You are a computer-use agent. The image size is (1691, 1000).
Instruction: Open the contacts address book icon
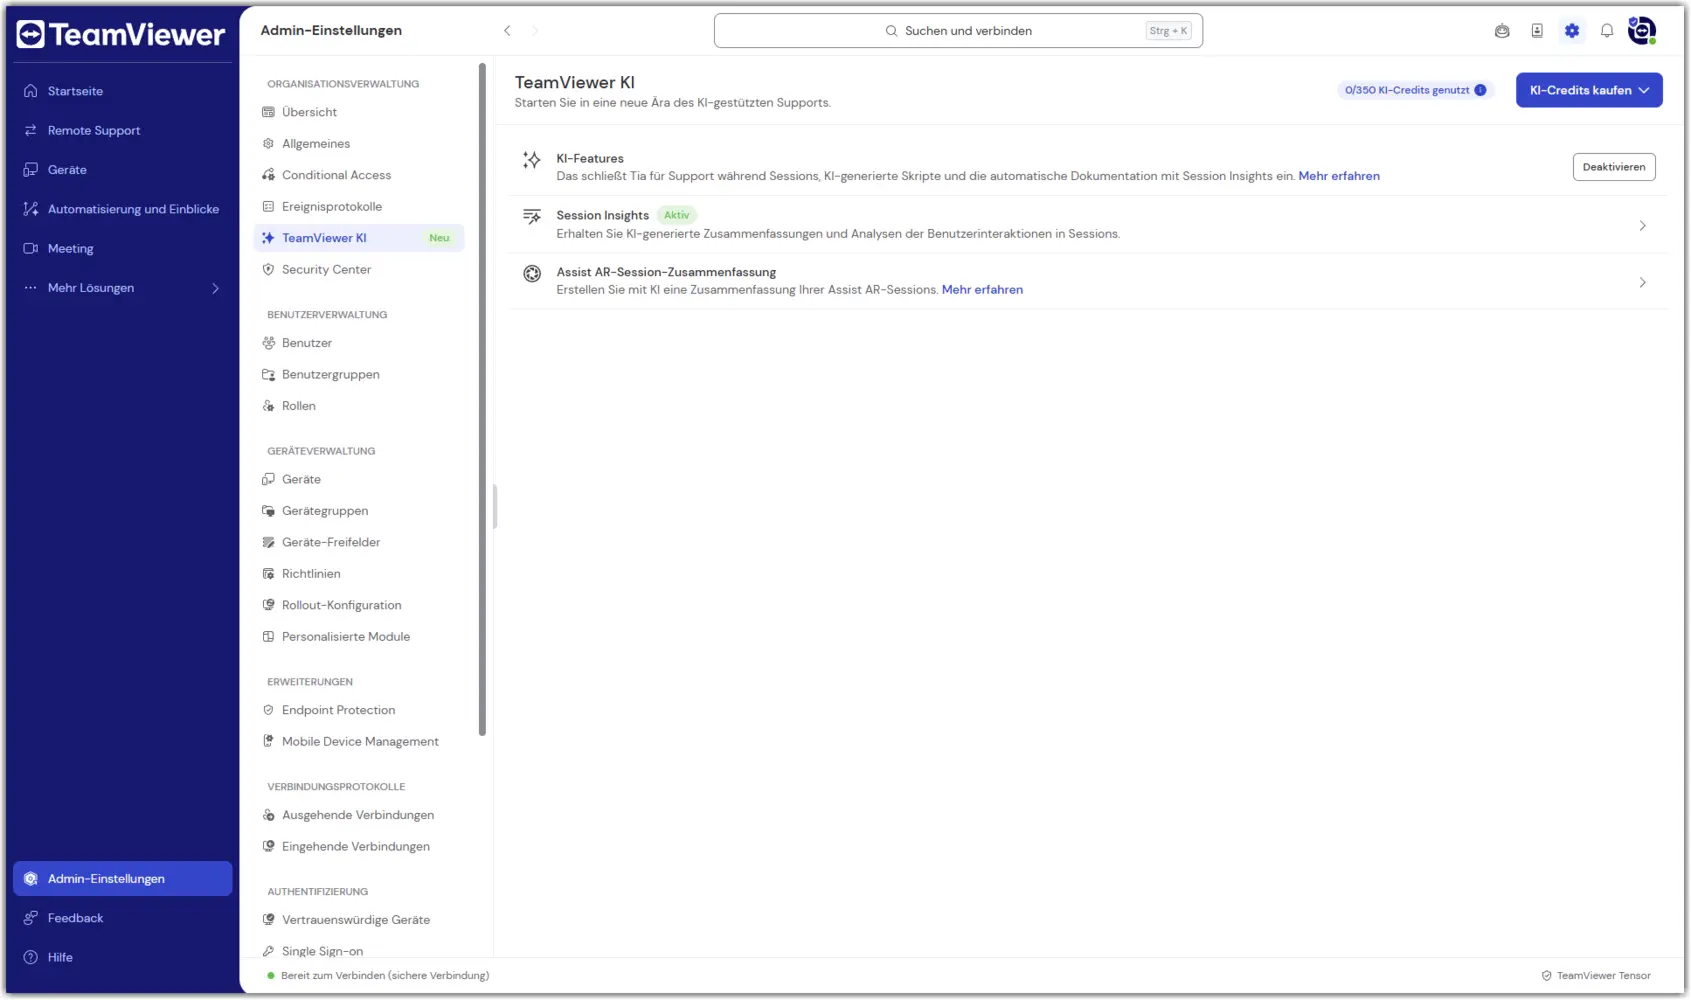(1537, 31)
